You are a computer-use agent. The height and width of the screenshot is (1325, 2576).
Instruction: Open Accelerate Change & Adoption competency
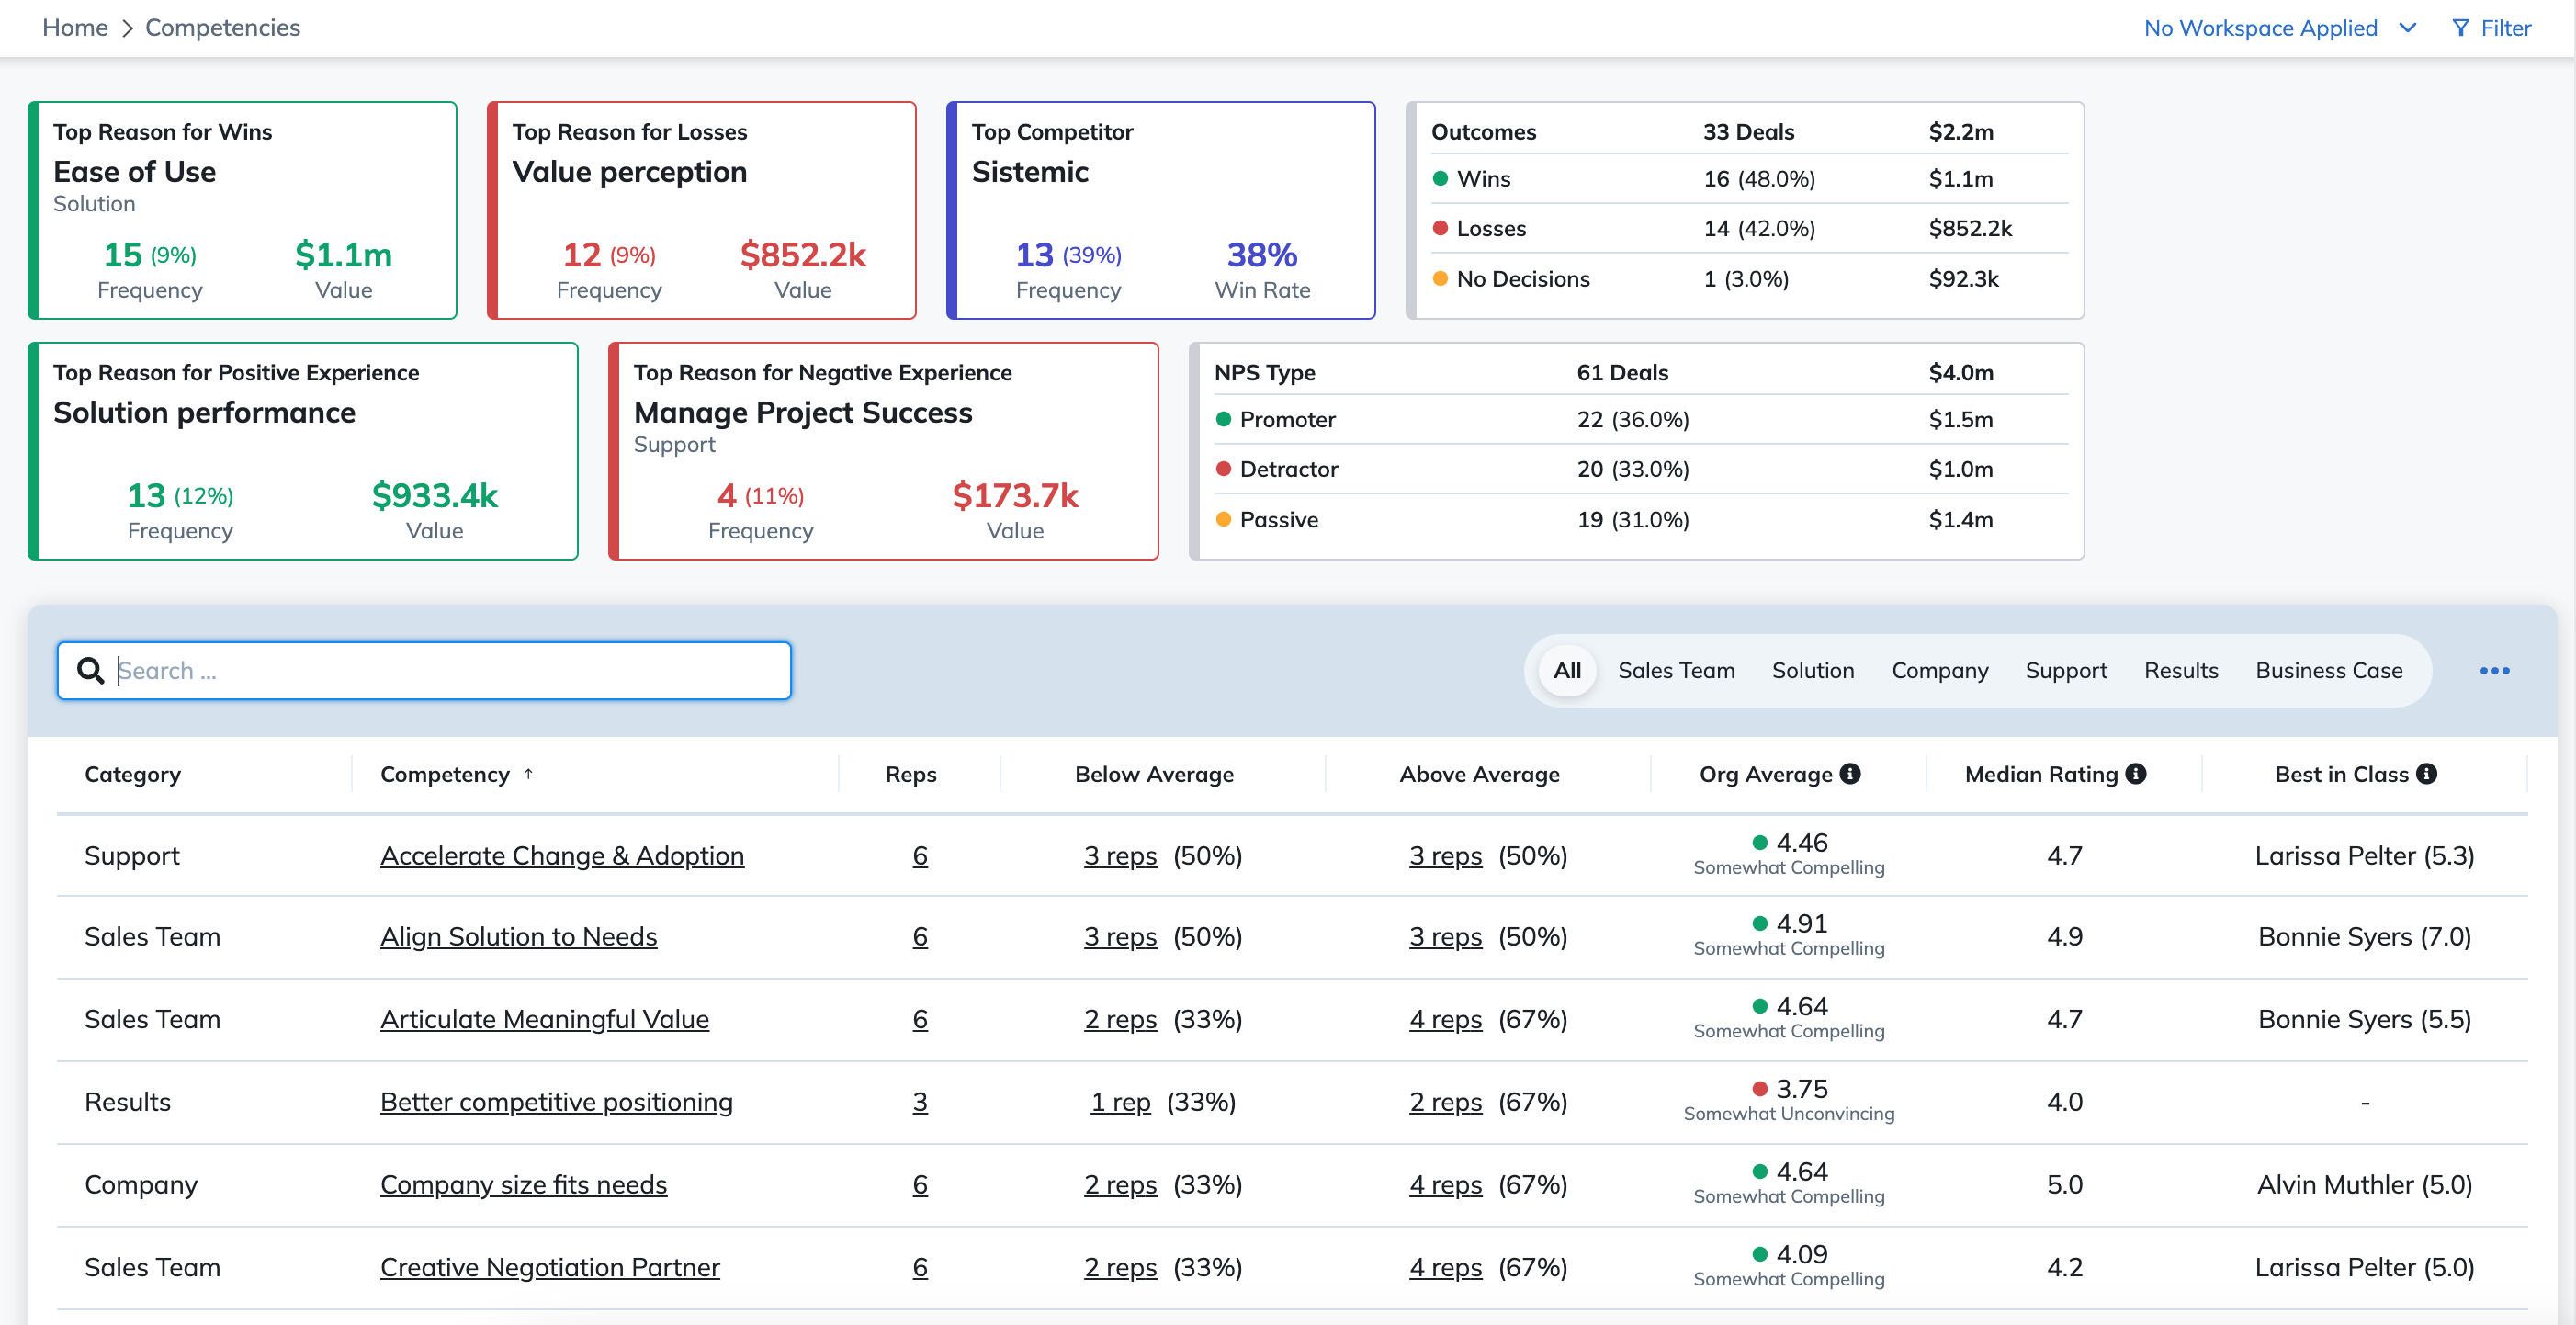(562, 855)
